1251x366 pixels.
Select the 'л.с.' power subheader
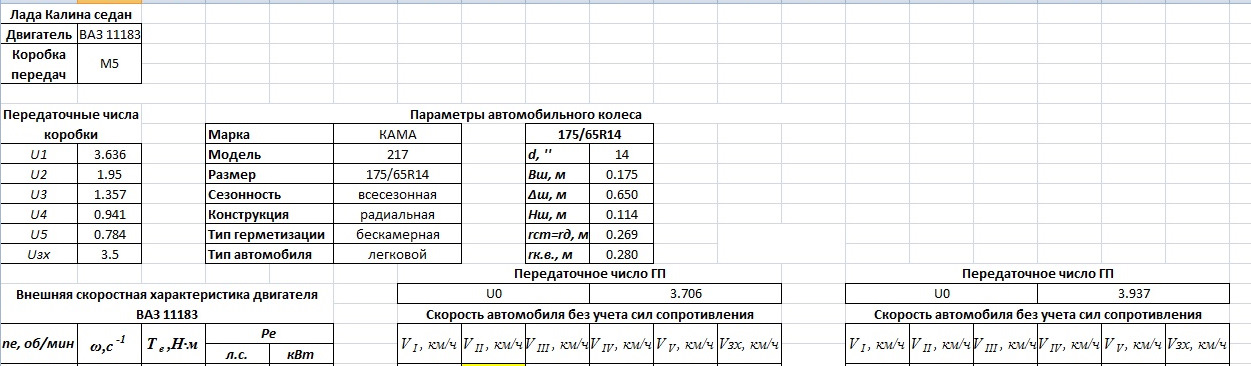237,355
